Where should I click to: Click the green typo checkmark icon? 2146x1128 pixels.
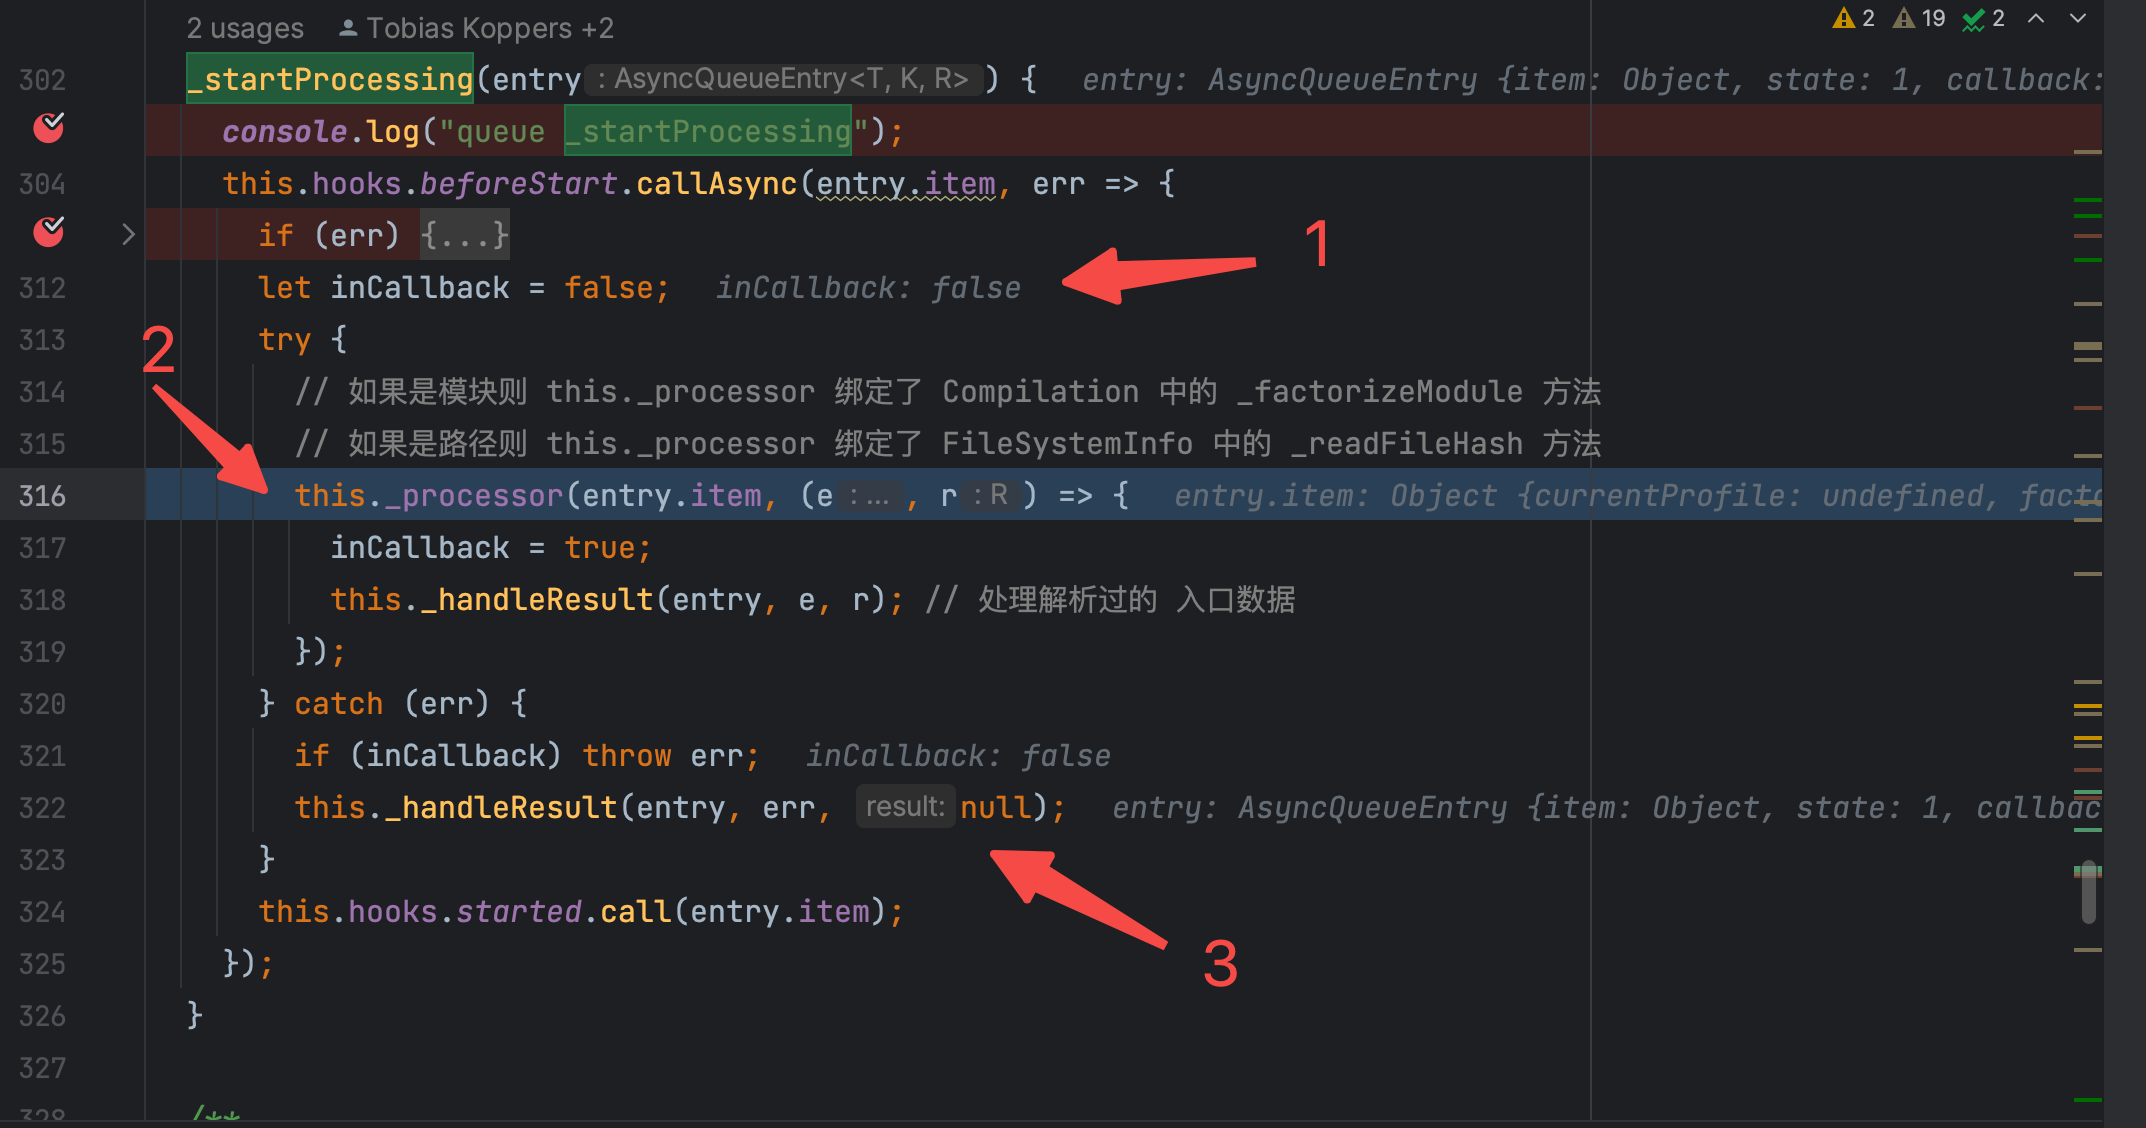pyautogui.click(x=1973, y=19)
